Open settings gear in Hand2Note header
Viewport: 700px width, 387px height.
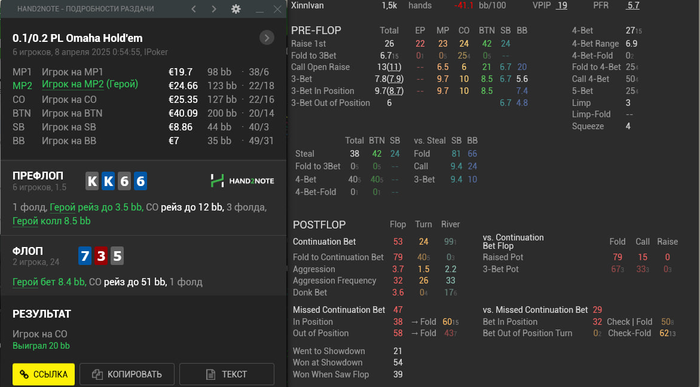[236, 9]
